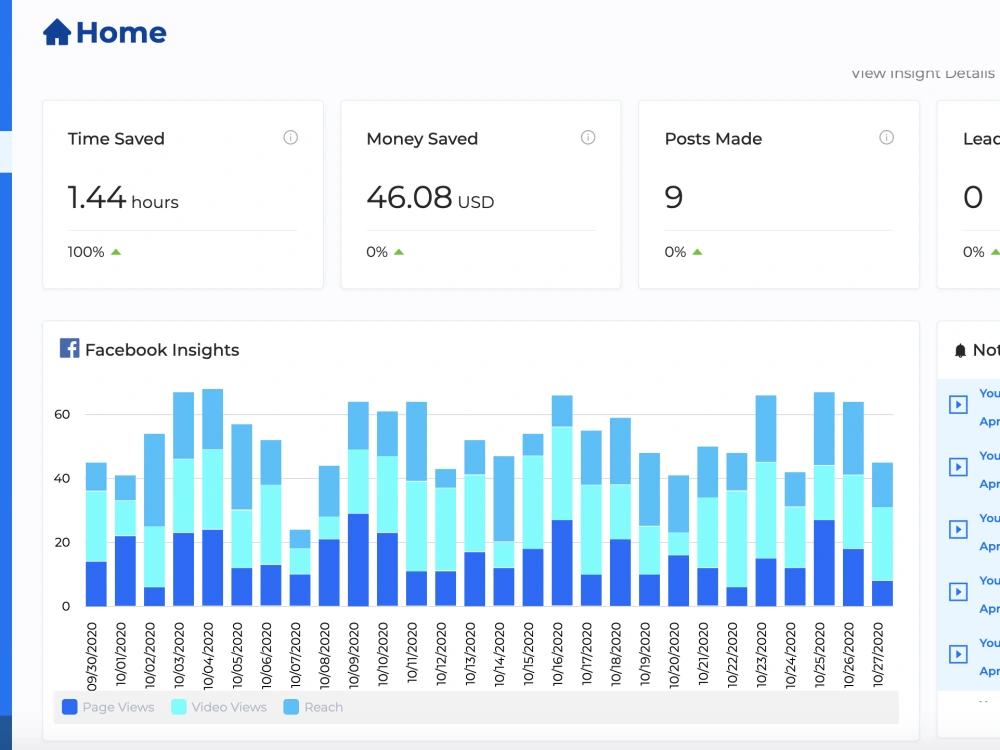The width and height of the screenshot is (1000, 750).
Task: Click the 10/07/2020 chart bar
Action: (300, 568)
